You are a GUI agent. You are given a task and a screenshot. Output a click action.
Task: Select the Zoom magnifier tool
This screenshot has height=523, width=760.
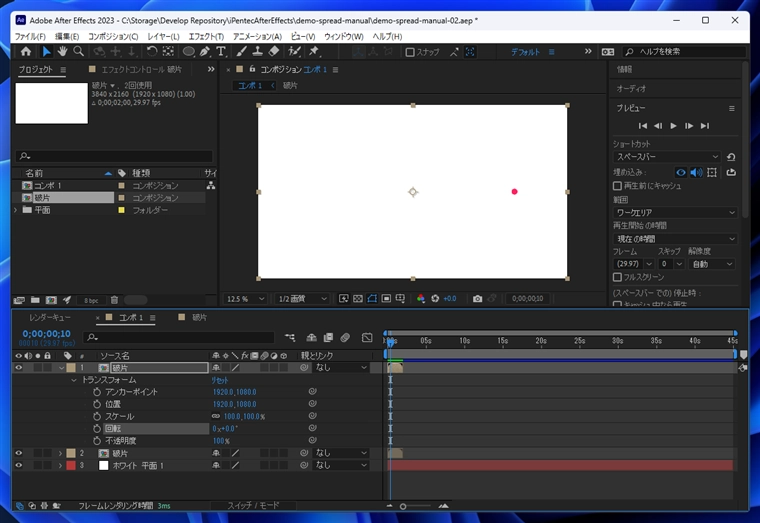point(78,51)
